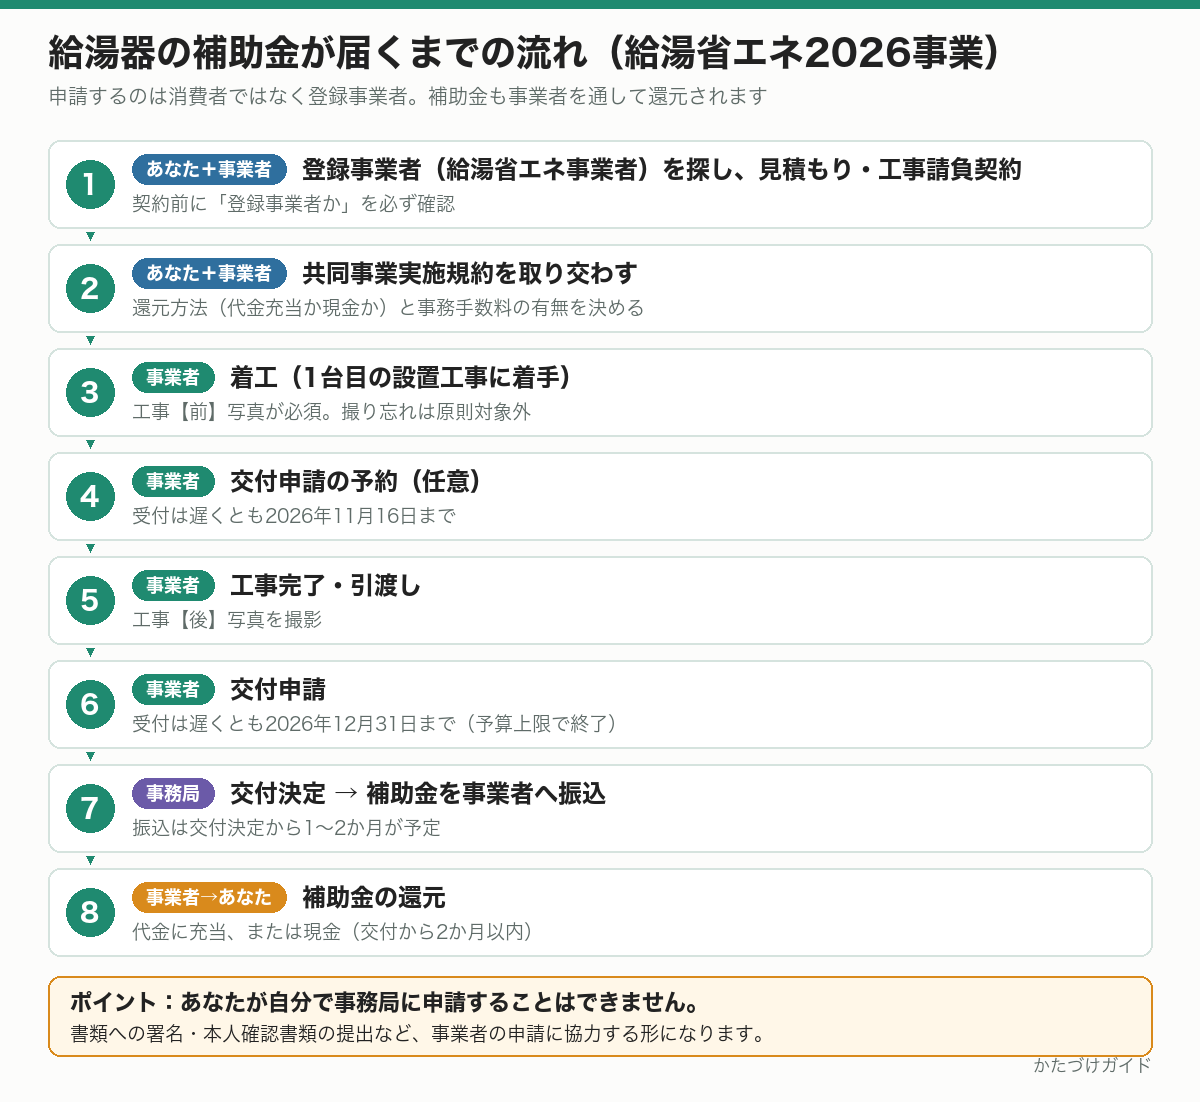Click the green step 2 number circle
The height and width of the screenshot is (1102, 1200).
coord(90,289)
